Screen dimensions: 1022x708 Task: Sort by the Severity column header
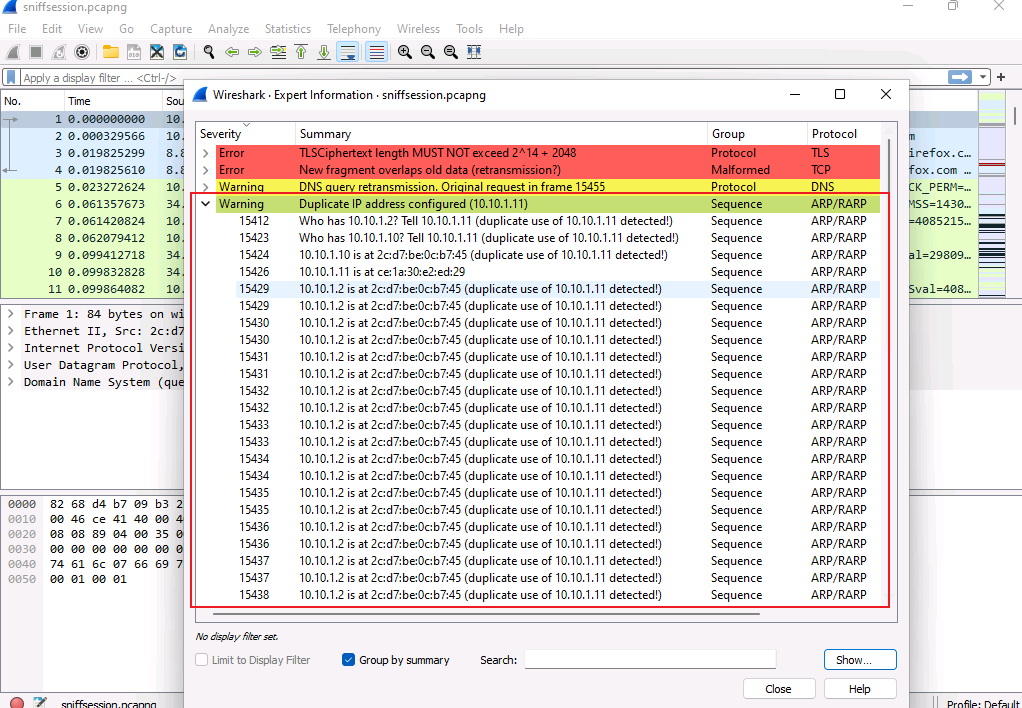(221, 134)
